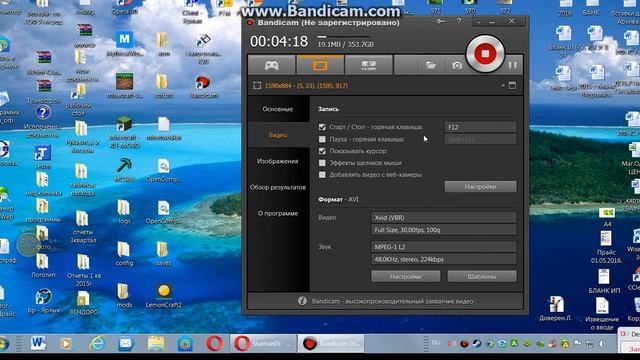Enable the Пауза hotkey checkbox
The image size is (640, 360).
click(322, 139)
